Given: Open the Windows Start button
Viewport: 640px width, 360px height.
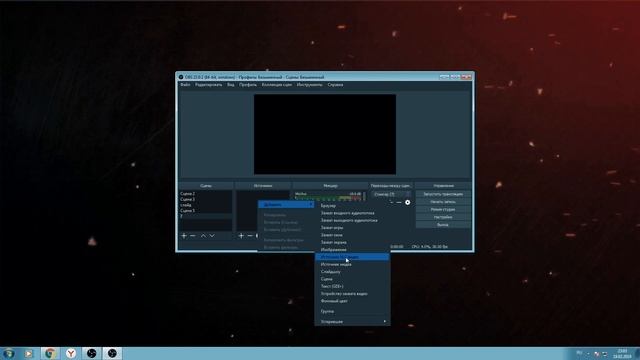Looking at the screenshot, I should click(8, 353).
